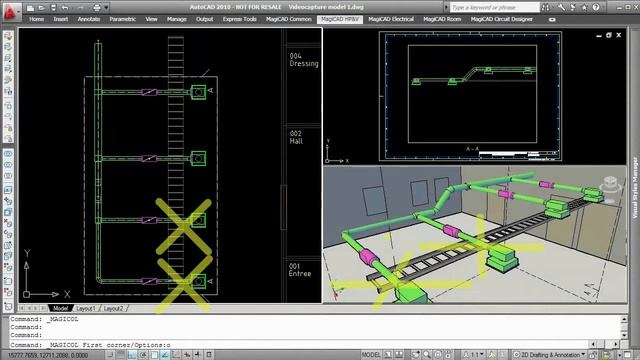Switch to the Layout1 tab
Viewport: 640px width, 360px height.
point(86,308)
